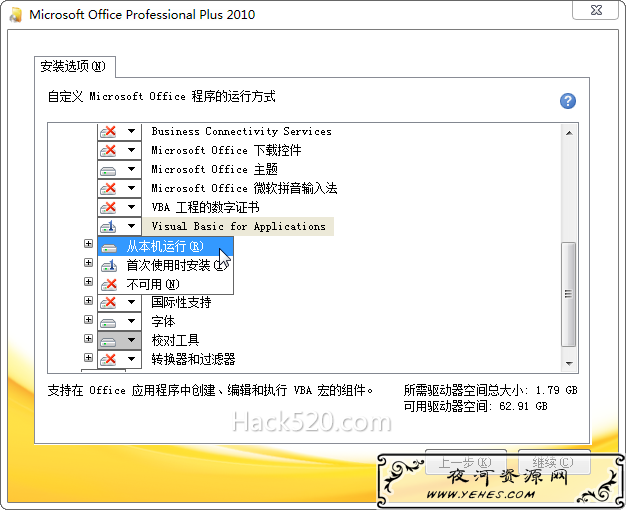Click the 上一步(B) back button

pyautogui.click(x=466, y=462)
